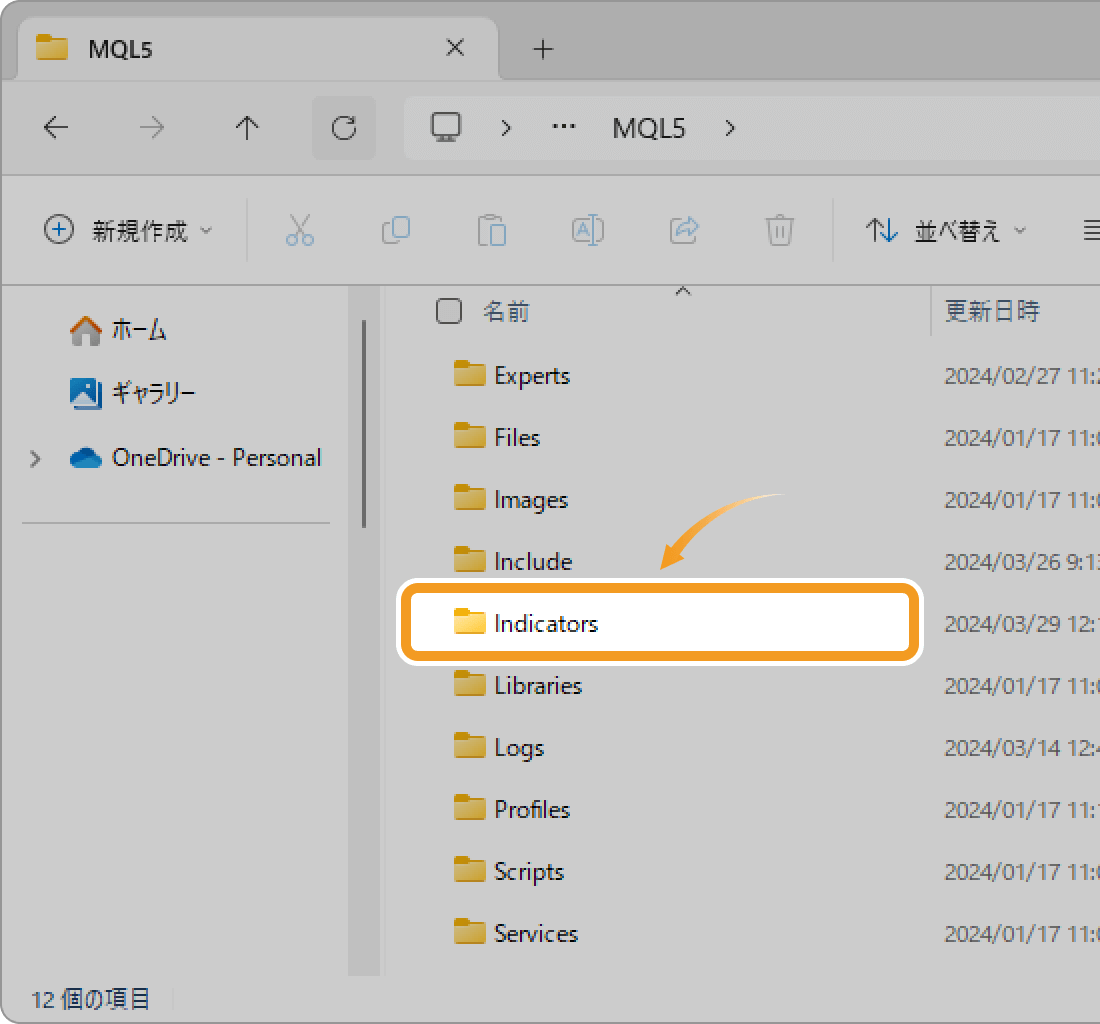The height and width of the screenshot is (1024, 1100).
Task: Select the Include folder
Action: 513,561
